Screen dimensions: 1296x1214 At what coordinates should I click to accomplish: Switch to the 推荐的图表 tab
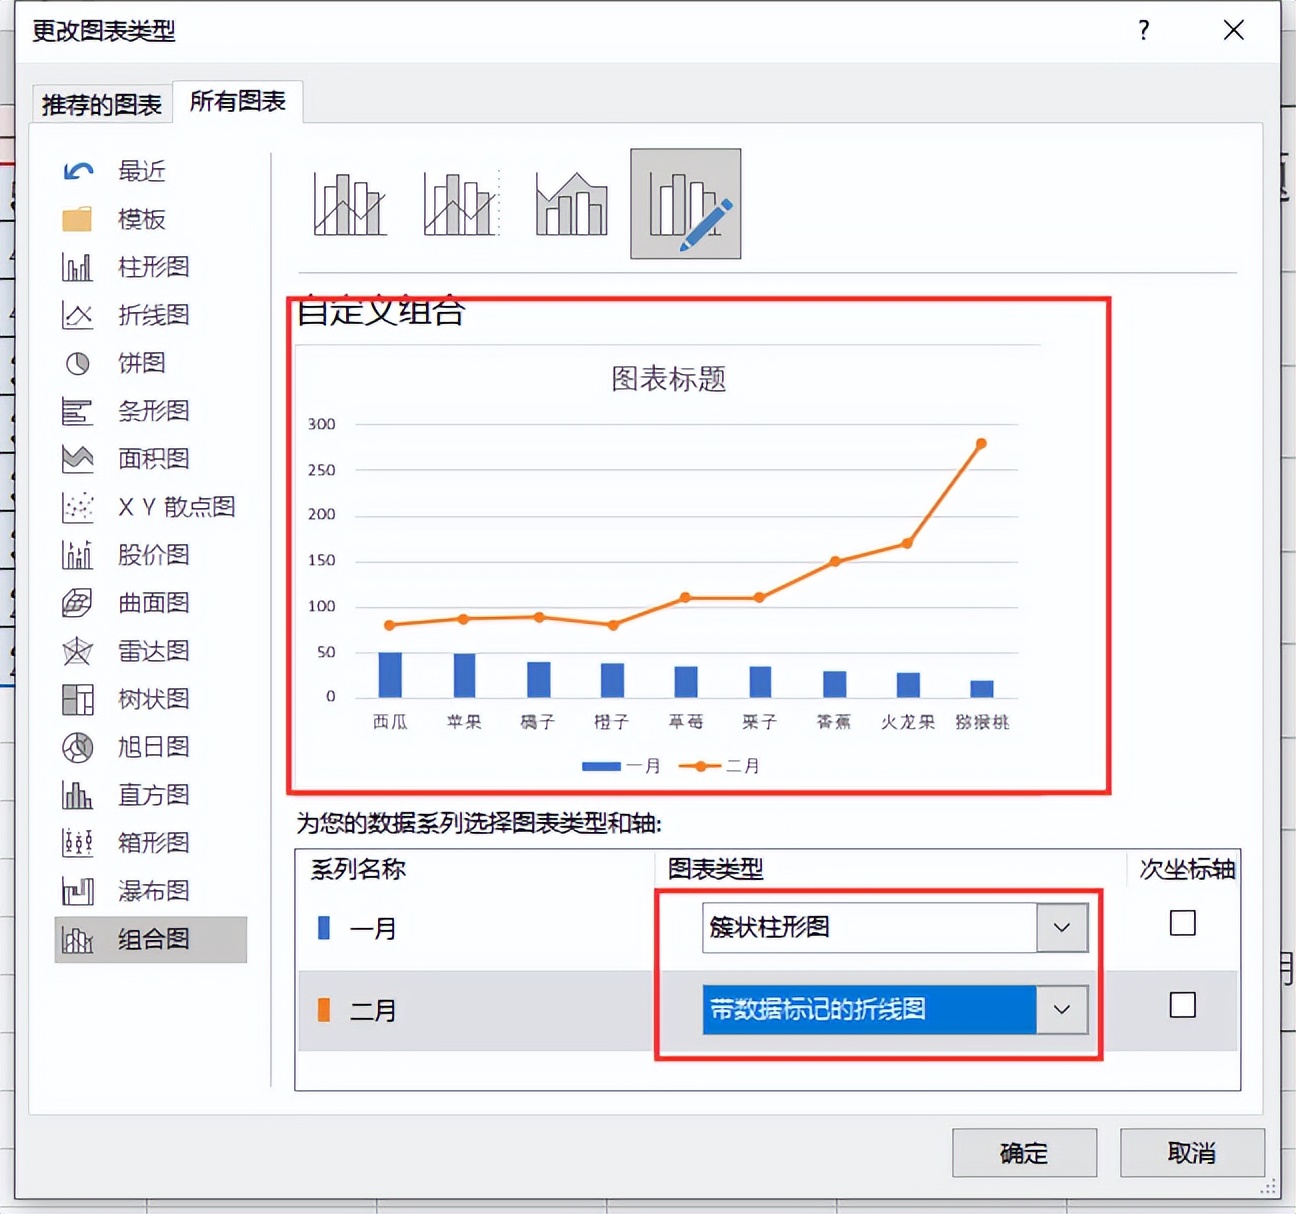click(102, 104)
